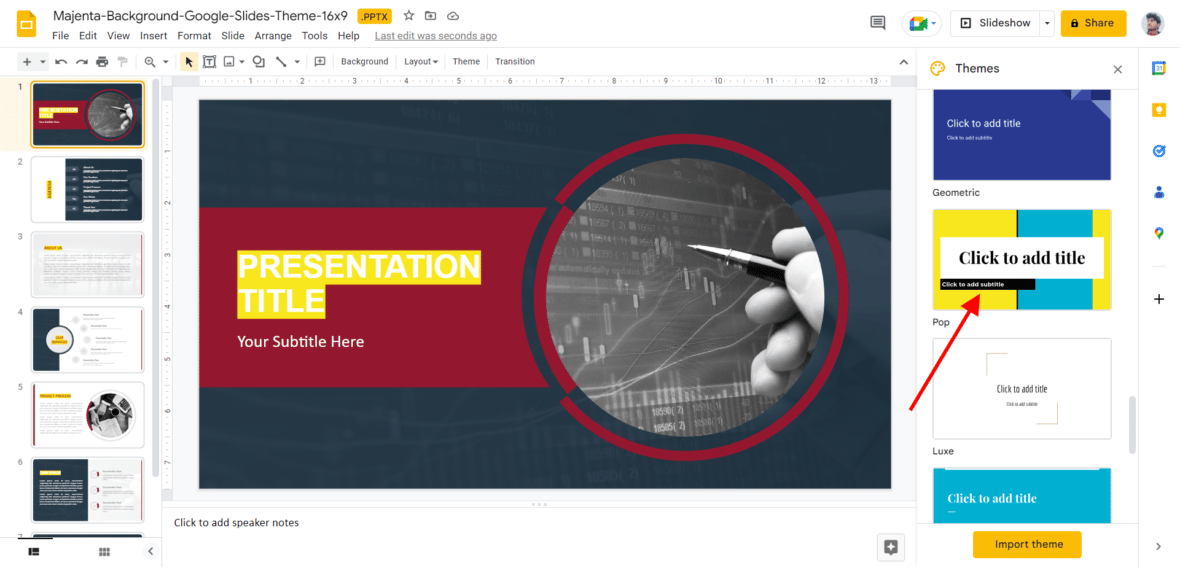1180x568 pixels.
Task: Open Google Calendar side panel icon
Action: [x=1159, y=69]
